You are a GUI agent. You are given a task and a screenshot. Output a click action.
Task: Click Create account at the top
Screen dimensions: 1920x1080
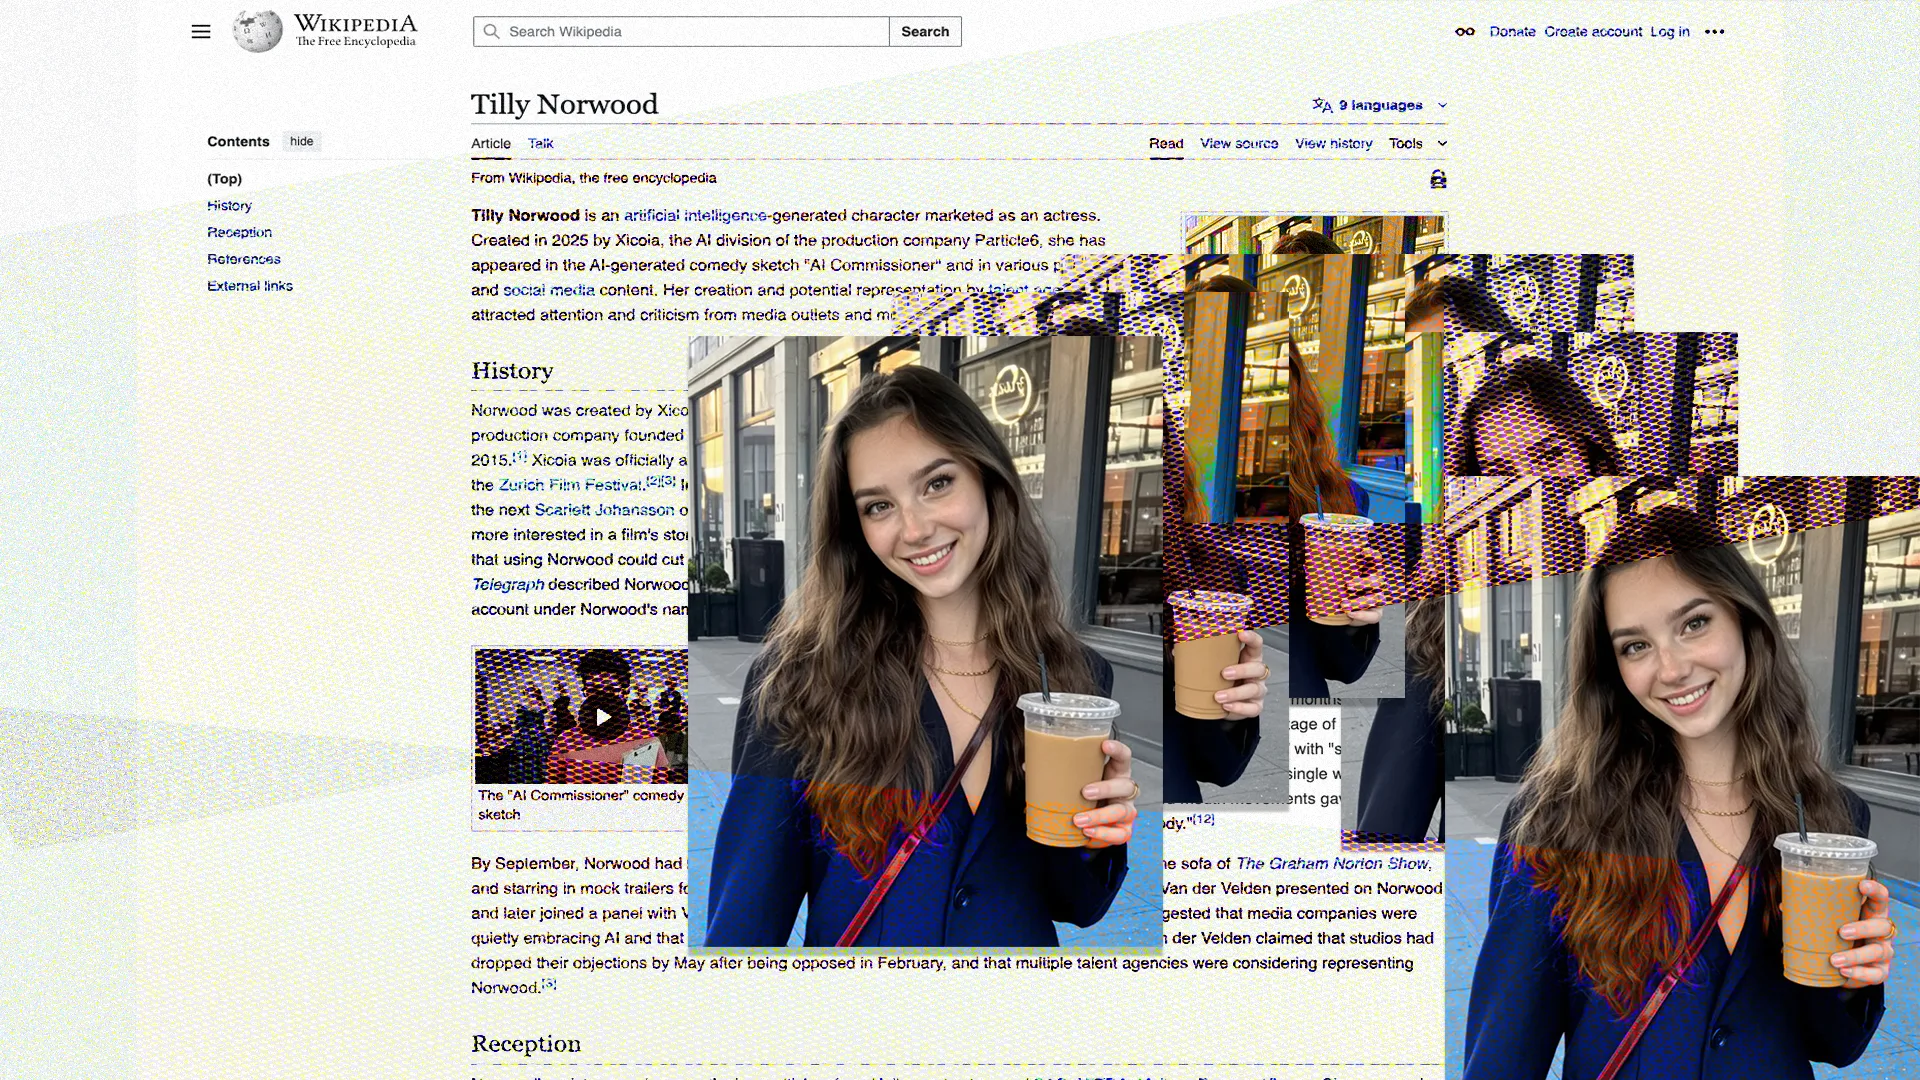(1592, 31)
